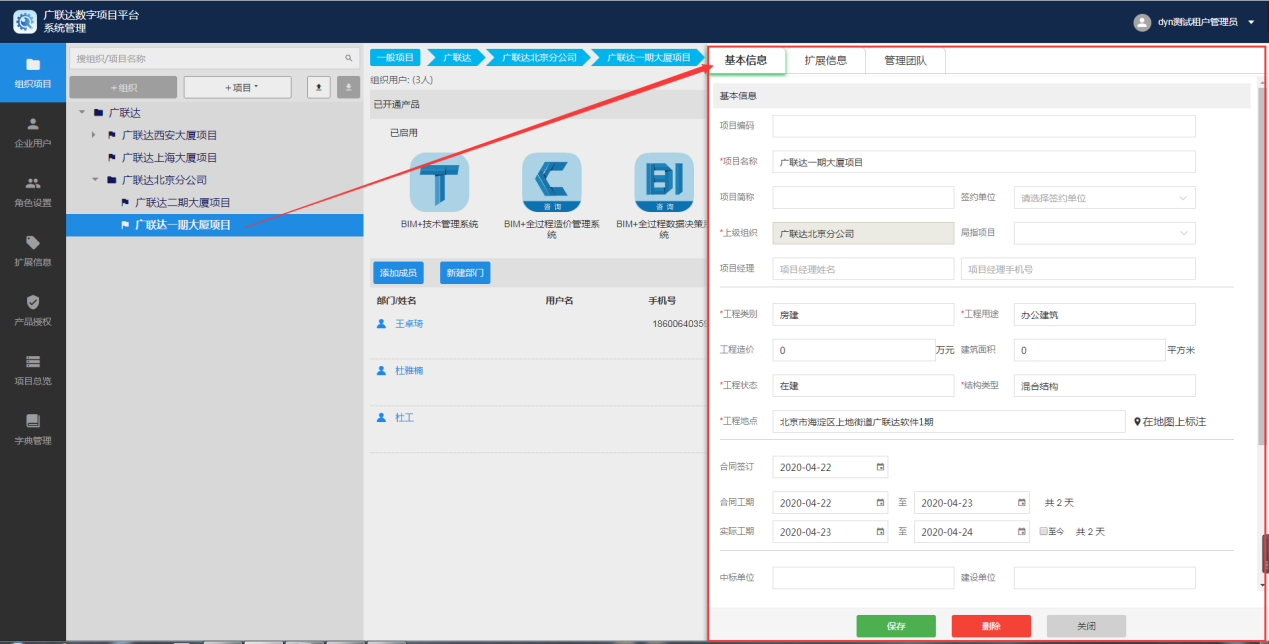This screenshot has width=1269, height=644.
Task: Open the 工程类别 selector showing 房建
Action: point(863,314)
